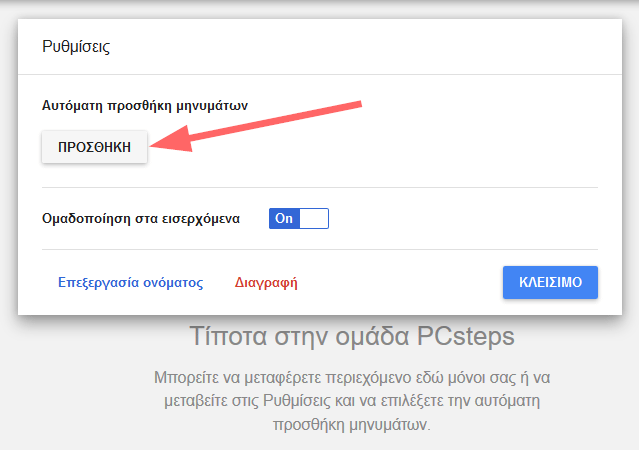Screen dimensions: 639x450
Task: Select the red Διαγραφή link
Action: 266,282
